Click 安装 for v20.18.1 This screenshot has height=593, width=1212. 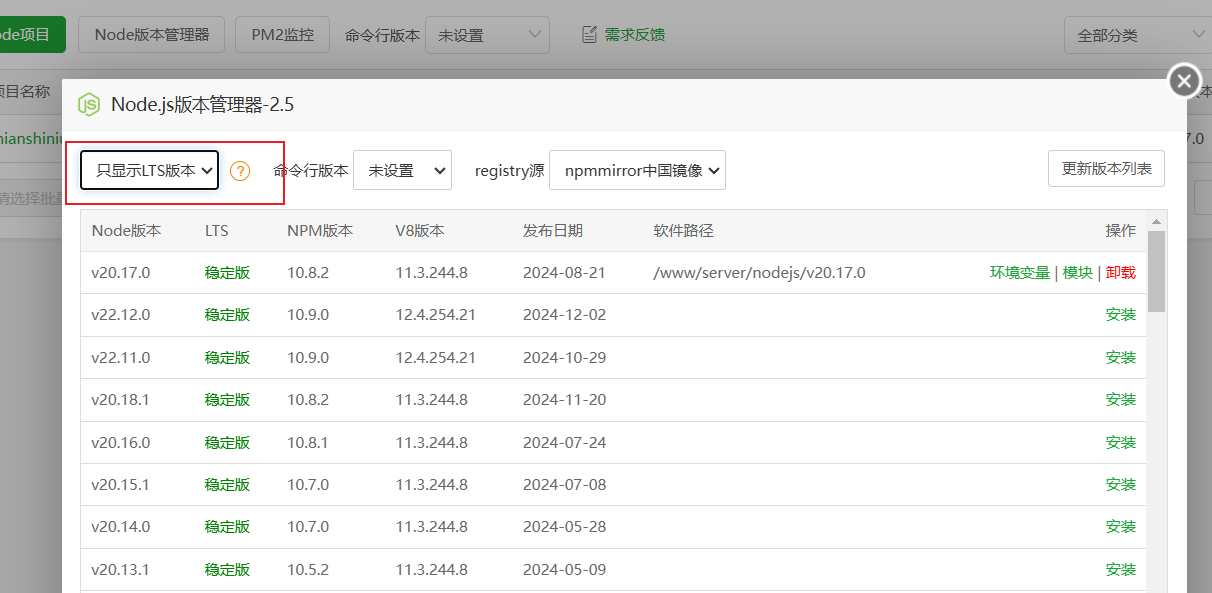[x=1121, y=399]
